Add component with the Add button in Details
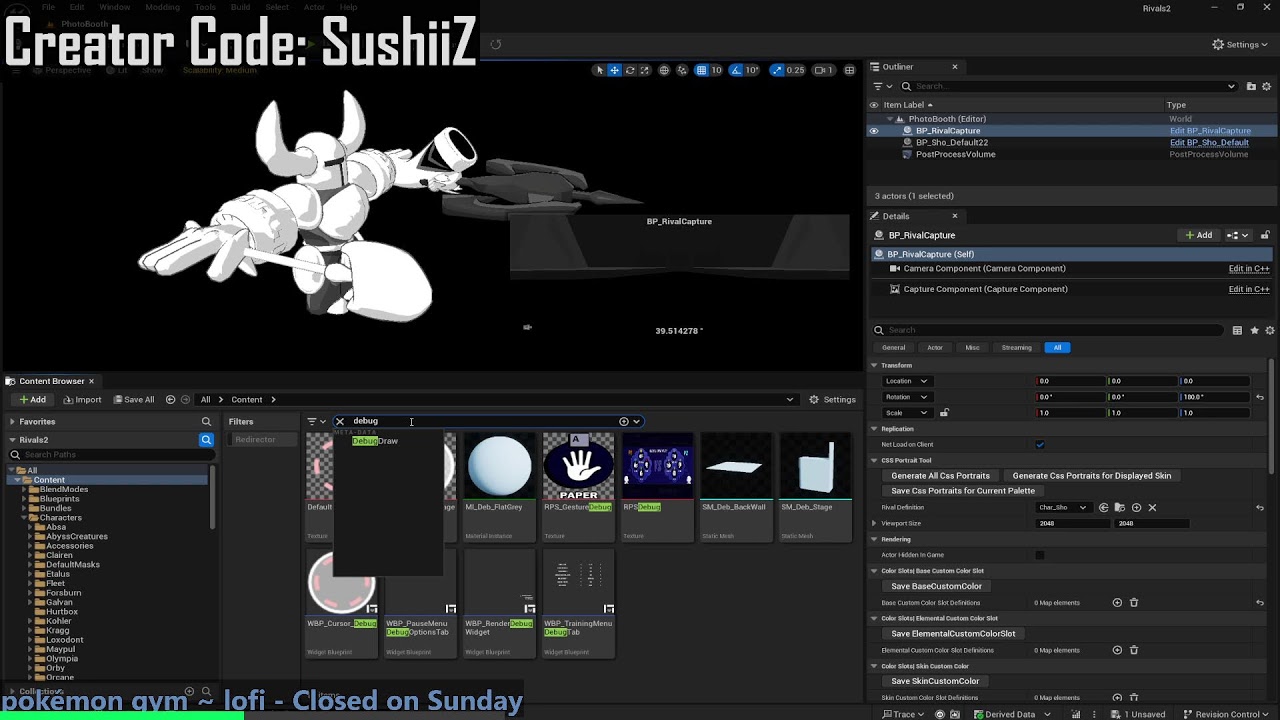This screenshot has height=720, width=1280. [x=1198, y=235]
